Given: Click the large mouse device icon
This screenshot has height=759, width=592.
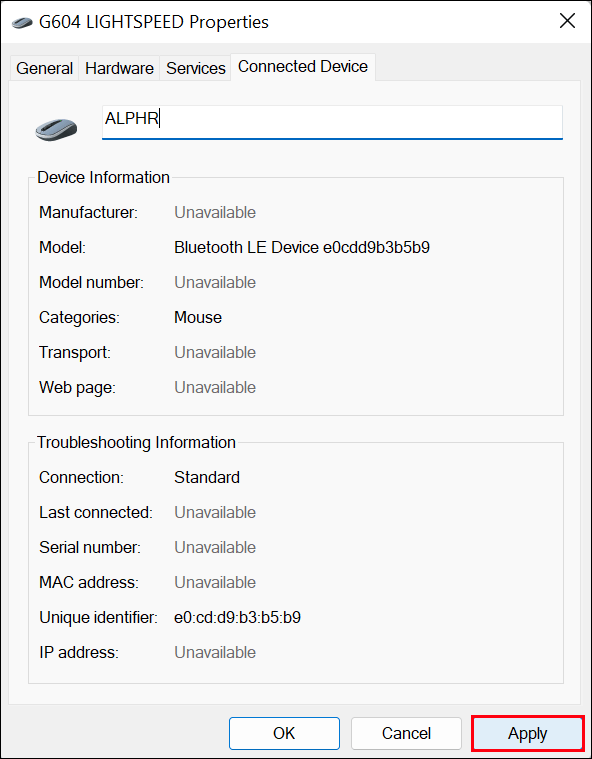Looking at the screenshot, I should (x=56, y=129).
